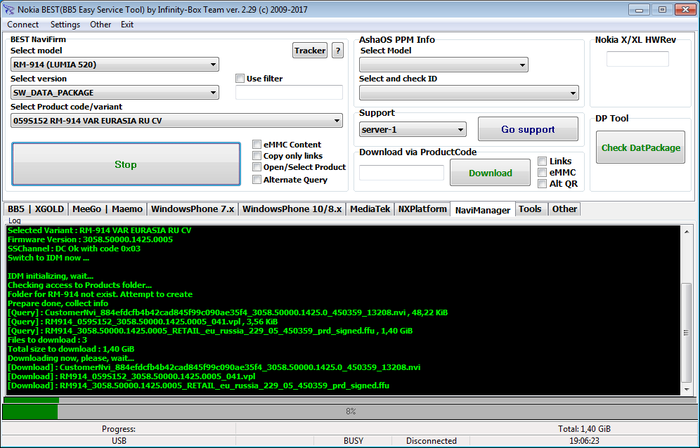700x448 pixels.
Task: Click the USB status bar entry
Action: click(119, 441)
